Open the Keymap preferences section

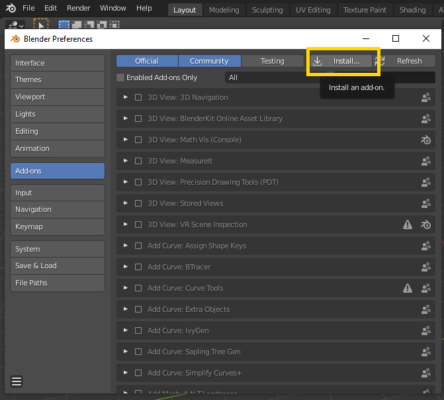[58, 227]
